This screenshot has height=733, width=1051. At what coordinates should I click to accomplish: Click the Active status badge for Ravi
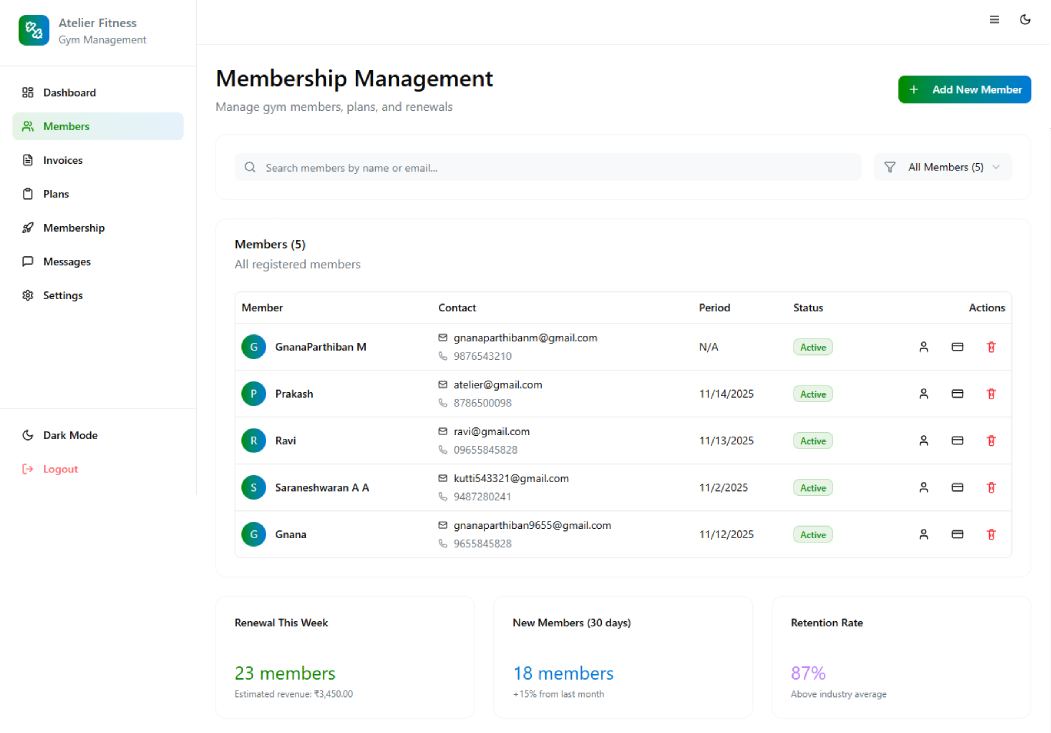(x=813, y=441)
